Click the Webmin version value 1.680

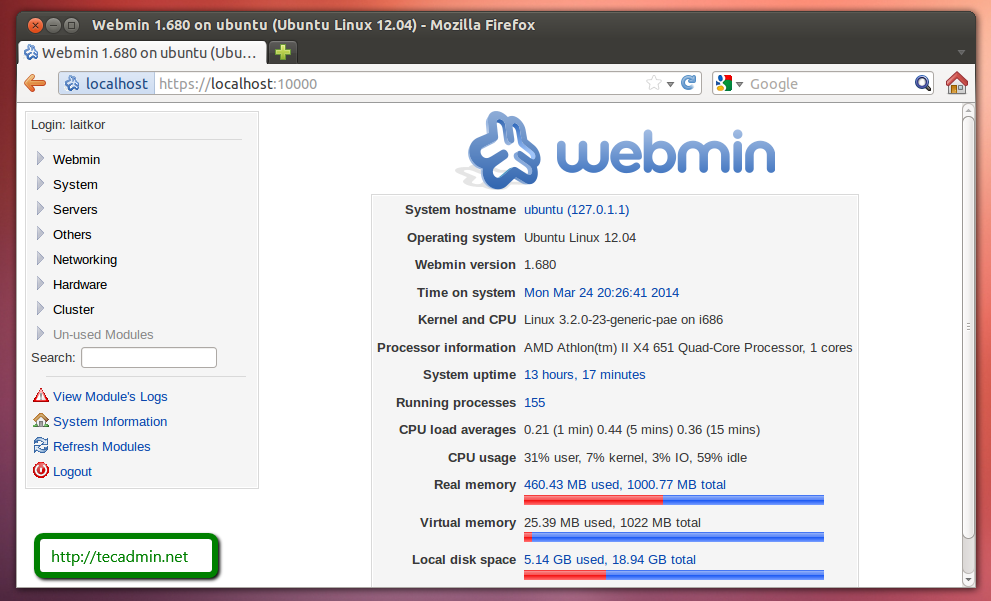click(x=540, y=265)
